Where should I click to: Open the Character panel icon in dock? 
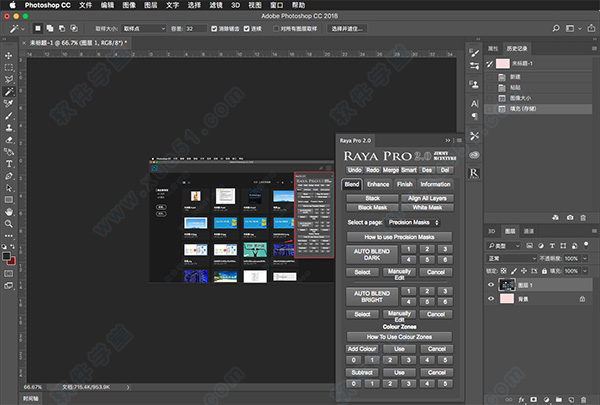coord(474,103)
